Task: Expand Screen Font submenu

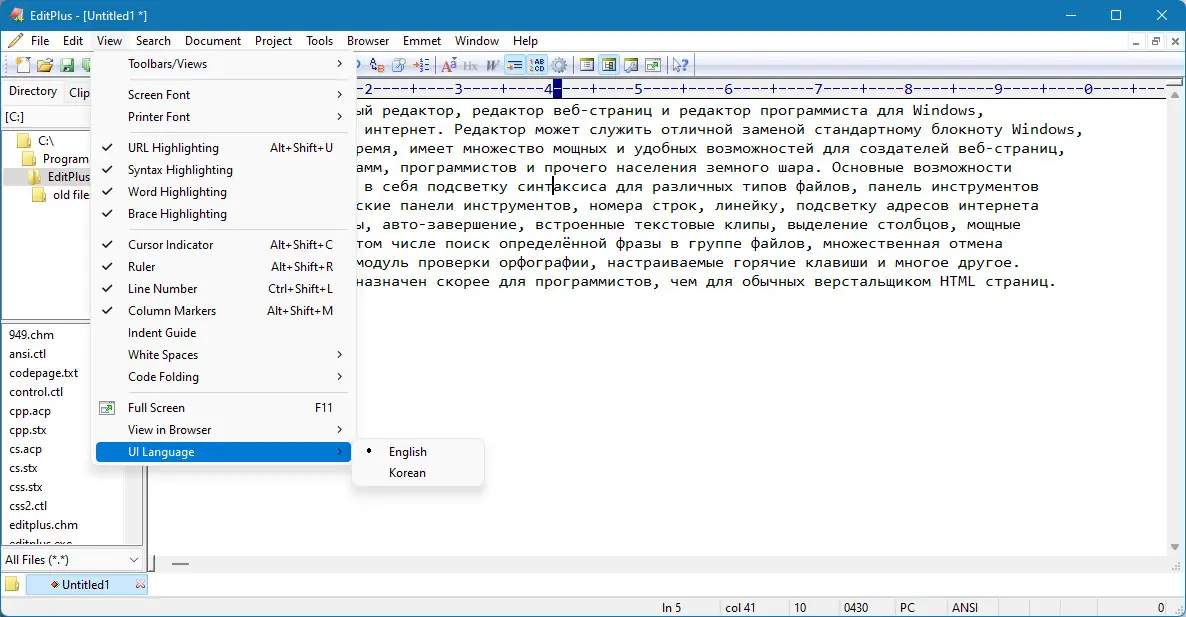Action: coord(223,95)
